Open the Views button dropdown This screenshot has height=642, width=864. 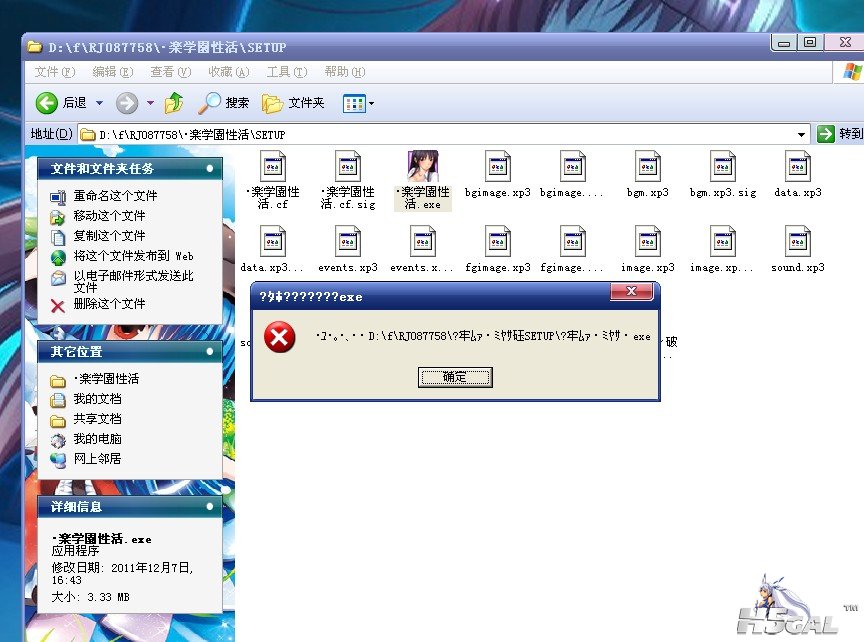pos(358,103)
